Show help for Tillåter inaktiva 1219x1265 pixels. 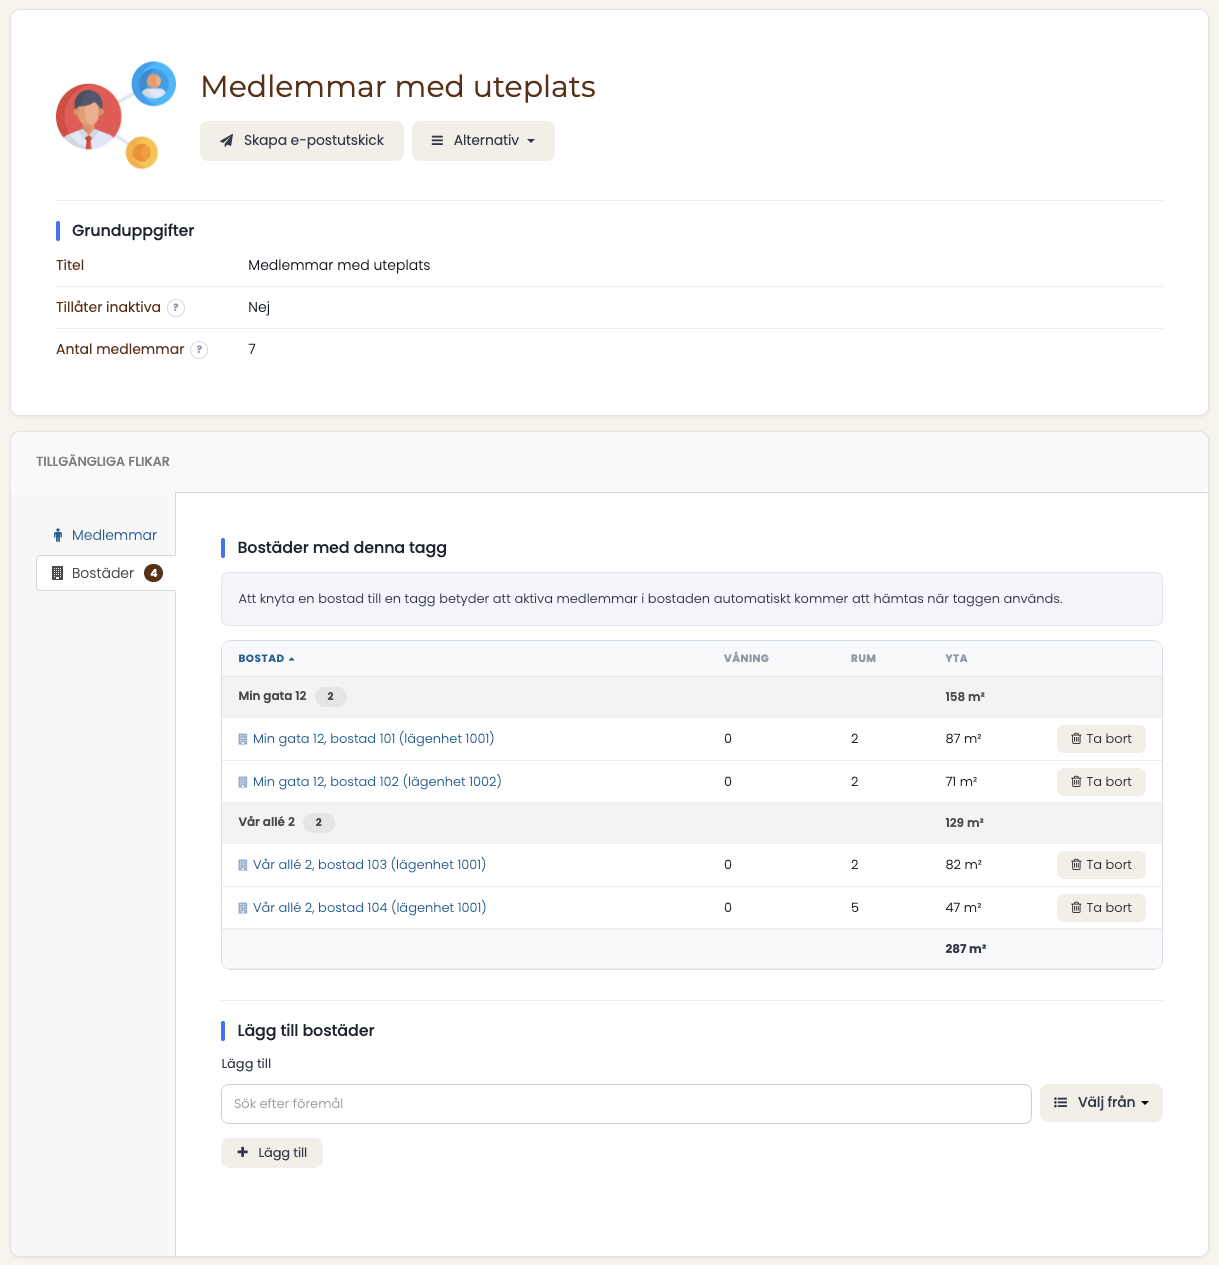pos(176,308)
